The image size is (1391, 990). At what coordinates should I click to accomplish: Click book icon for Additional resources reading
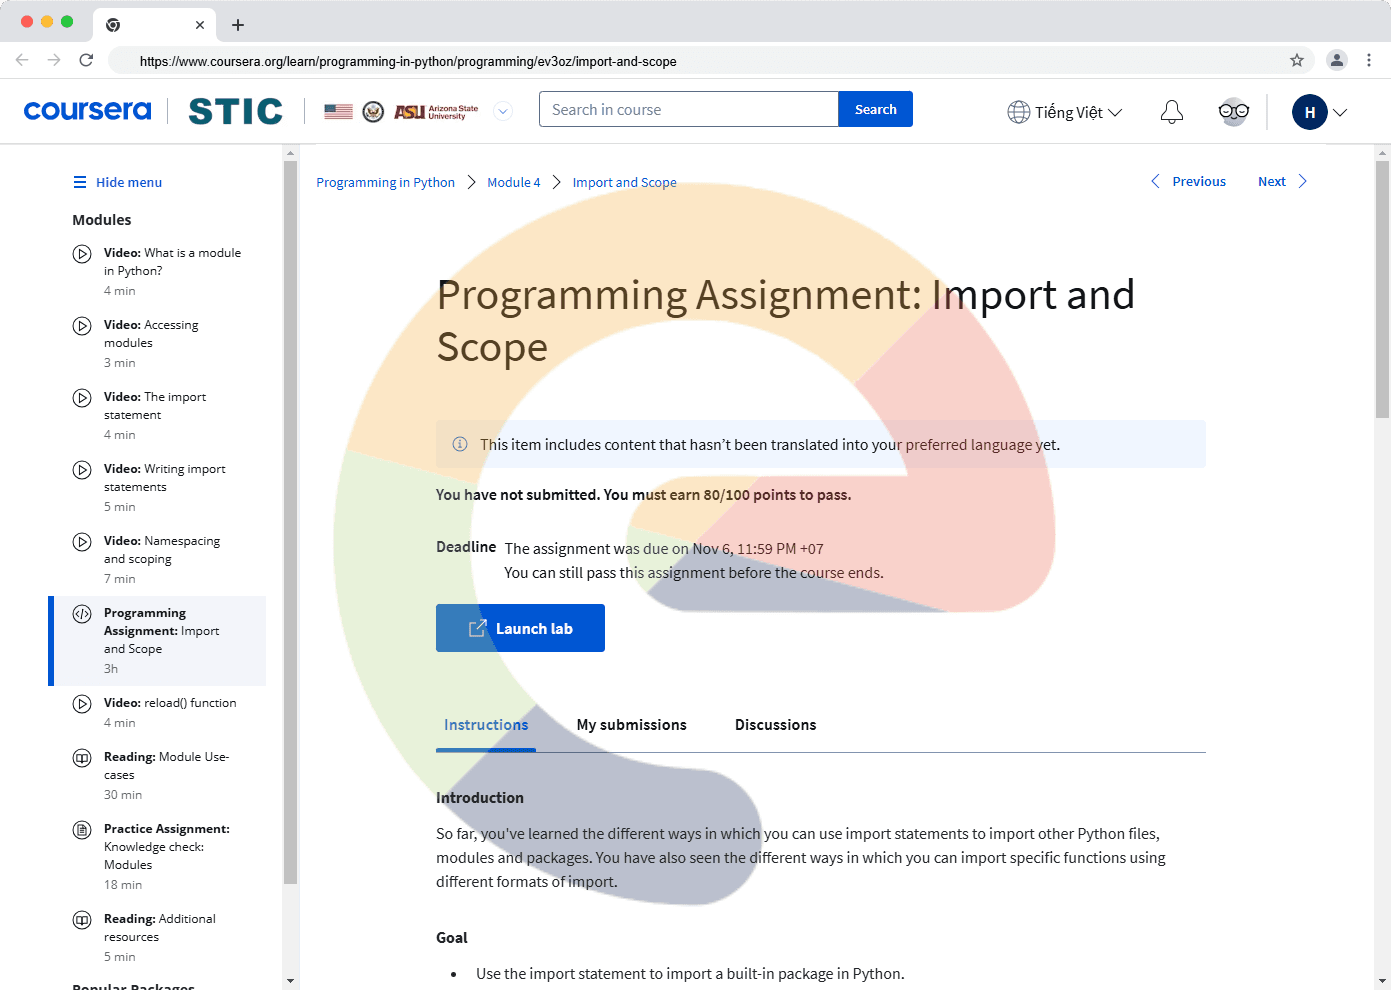coord(82,920)
